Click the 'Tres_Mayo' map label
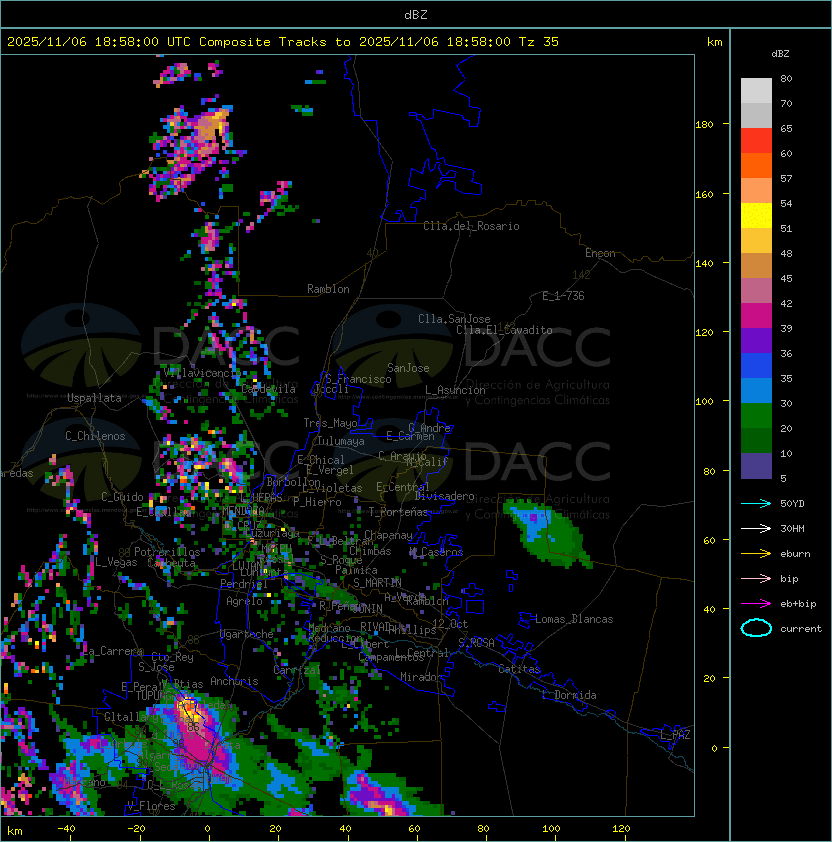 (330, 423)
